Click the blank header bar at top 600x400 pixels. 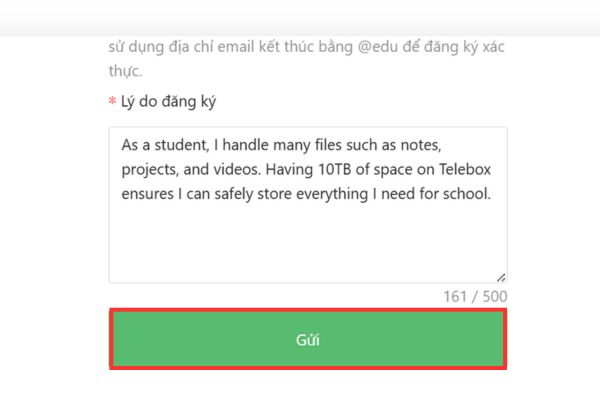pos(300,16)
